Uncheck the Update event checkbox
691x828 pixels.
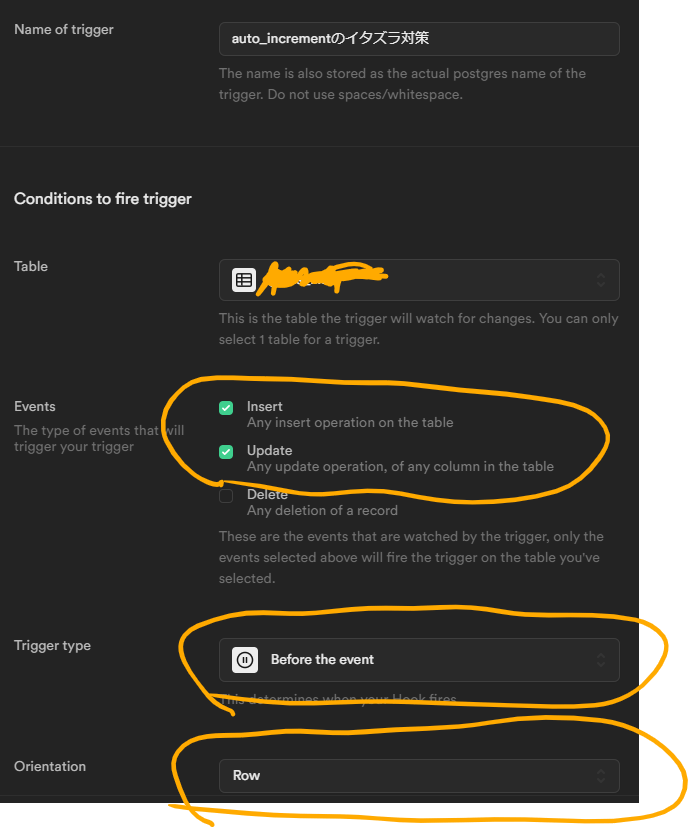tap(226, 452)
